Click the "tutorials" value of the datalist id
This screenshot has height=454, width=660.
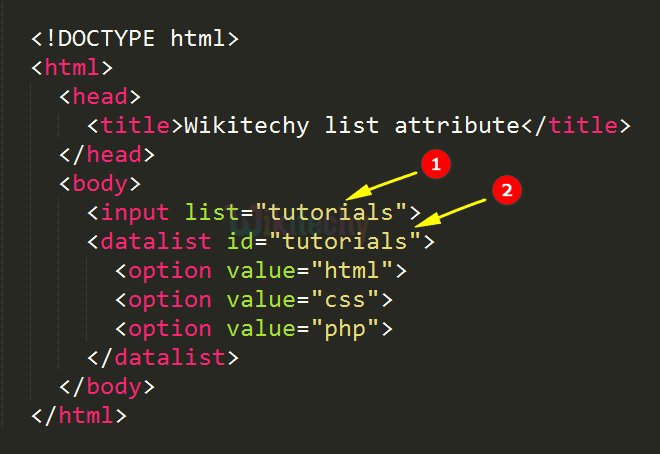(x=344, y=242)
